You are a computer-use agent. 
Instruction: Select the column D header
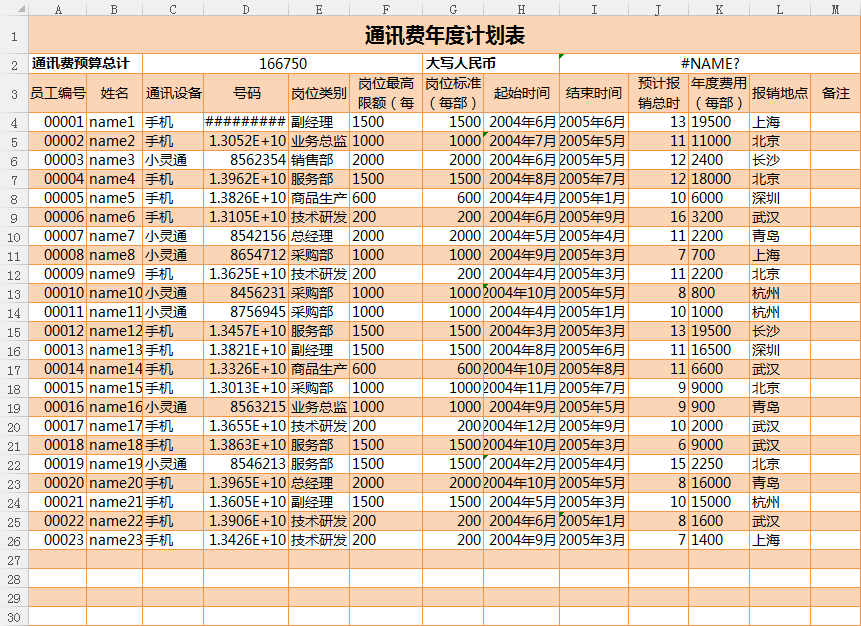(x=246, y=9)
